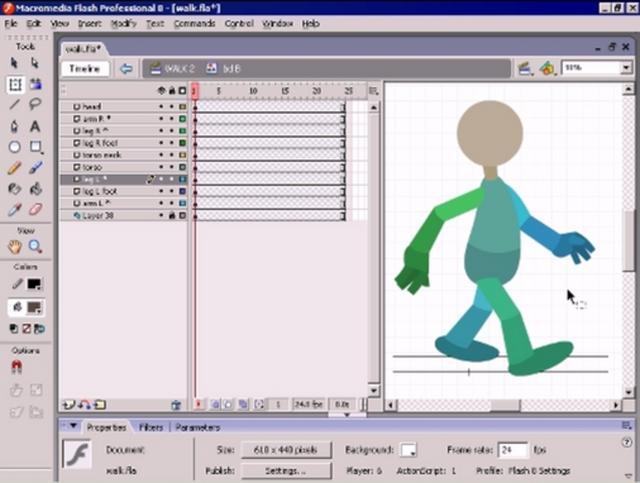The width and height of the screenshot is (640, 483).
Task: Select the Eyedropper tool
Action: click(x=15, y=209)
